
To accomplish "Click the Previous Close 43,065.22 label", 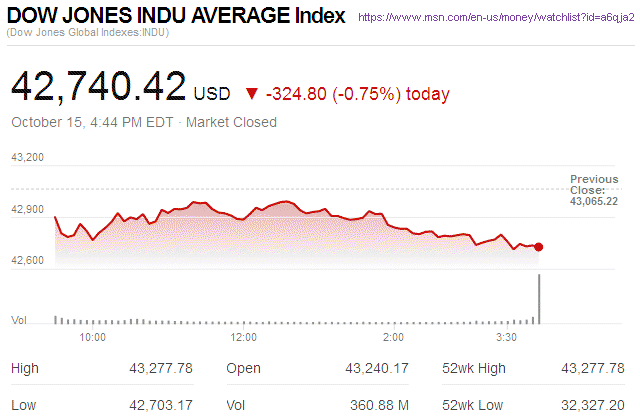I will pyautogui.click(x=594, y=190).
